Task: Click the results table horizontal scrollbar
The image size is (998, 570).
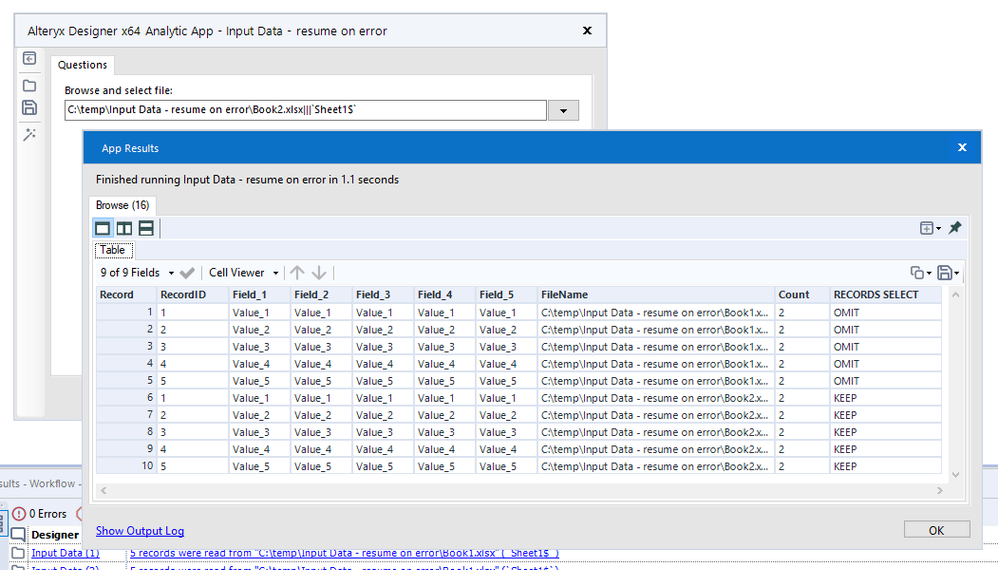Action: [x=520, y=490]
